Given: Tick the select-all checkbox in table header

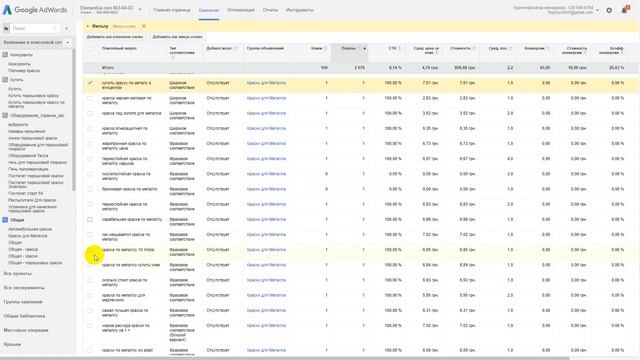Looking at the screenshot, I should pyautogui.click(x=90, y=49).
